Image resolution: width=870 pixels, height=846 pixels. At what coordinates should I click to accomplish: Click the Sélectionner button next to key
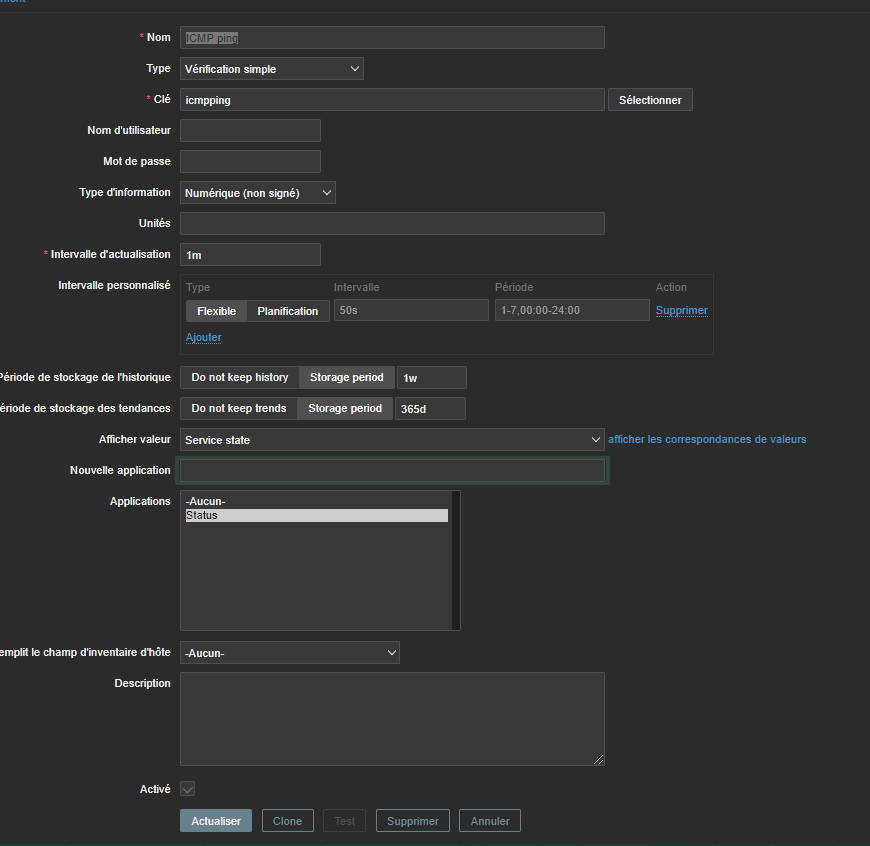[x=650, y=100]
